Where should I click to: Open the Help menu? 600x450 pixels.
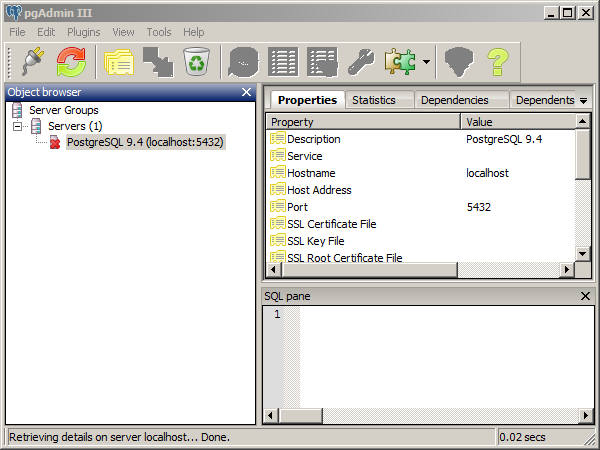[x=194, y=32]
